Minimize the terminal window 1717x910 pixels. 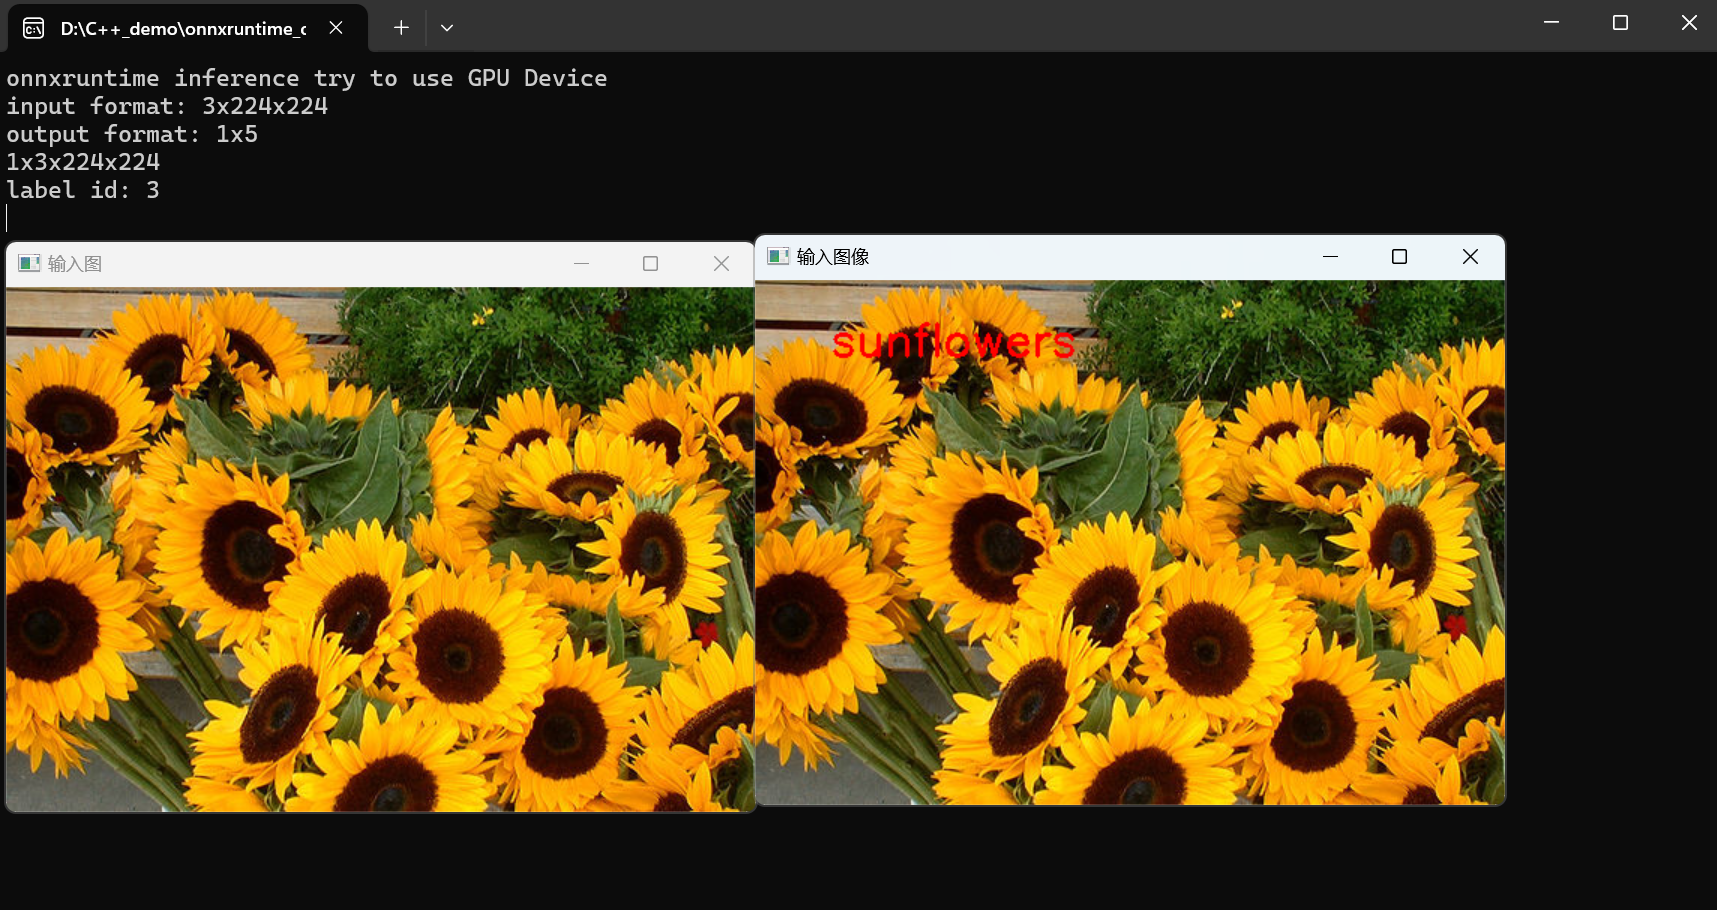(1551, 23)
